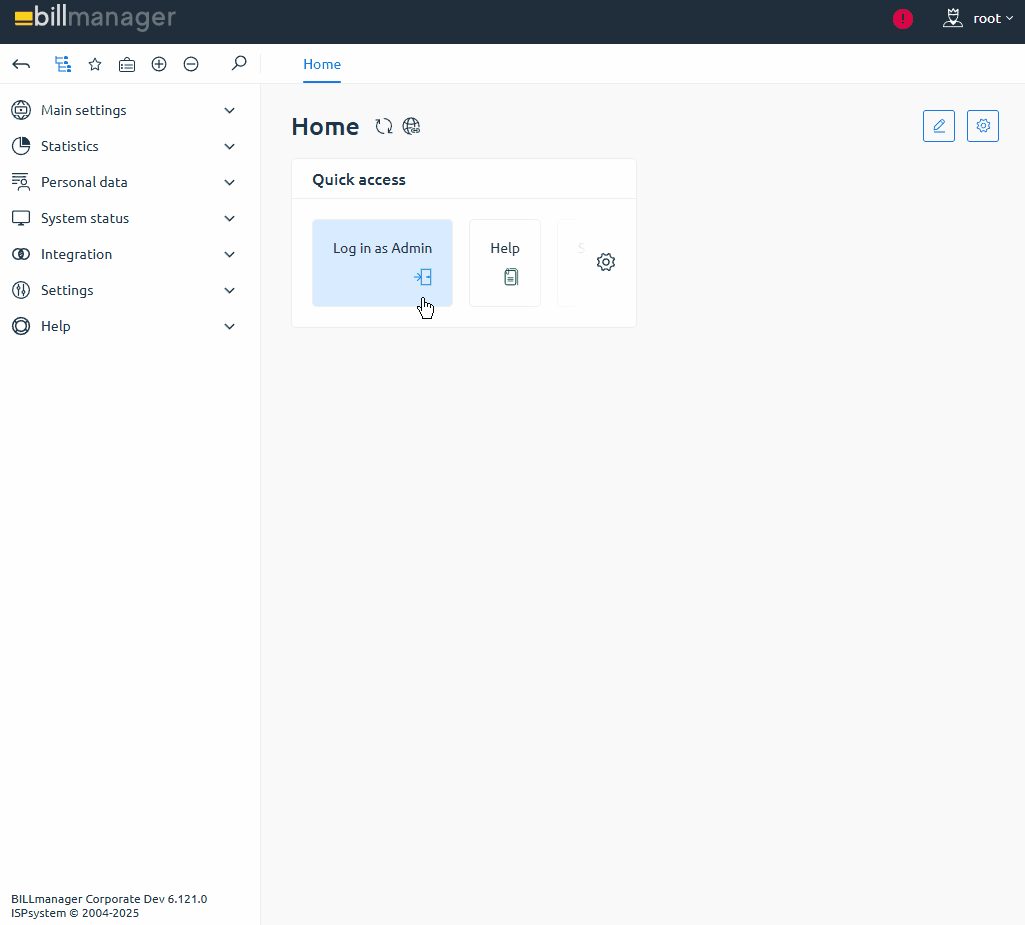The image size is (1025, 925).
Task: Open Quick access gear settings
Action: point(606,262)
